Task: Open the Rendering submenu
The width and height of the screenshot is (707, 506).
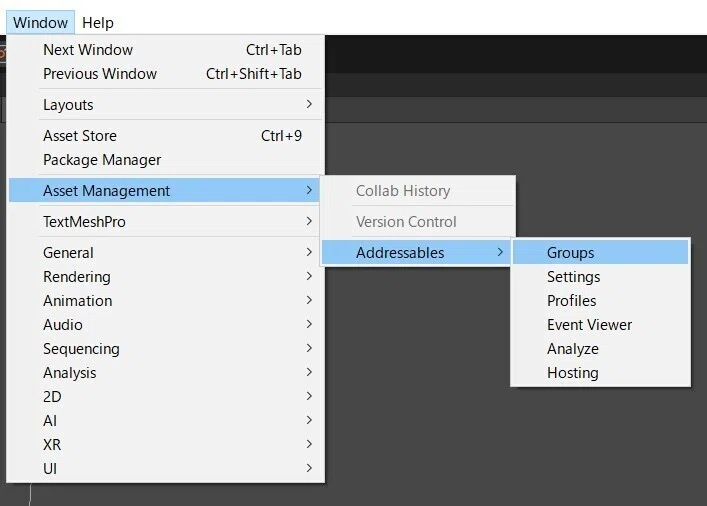Action: (x=165, y=276)
